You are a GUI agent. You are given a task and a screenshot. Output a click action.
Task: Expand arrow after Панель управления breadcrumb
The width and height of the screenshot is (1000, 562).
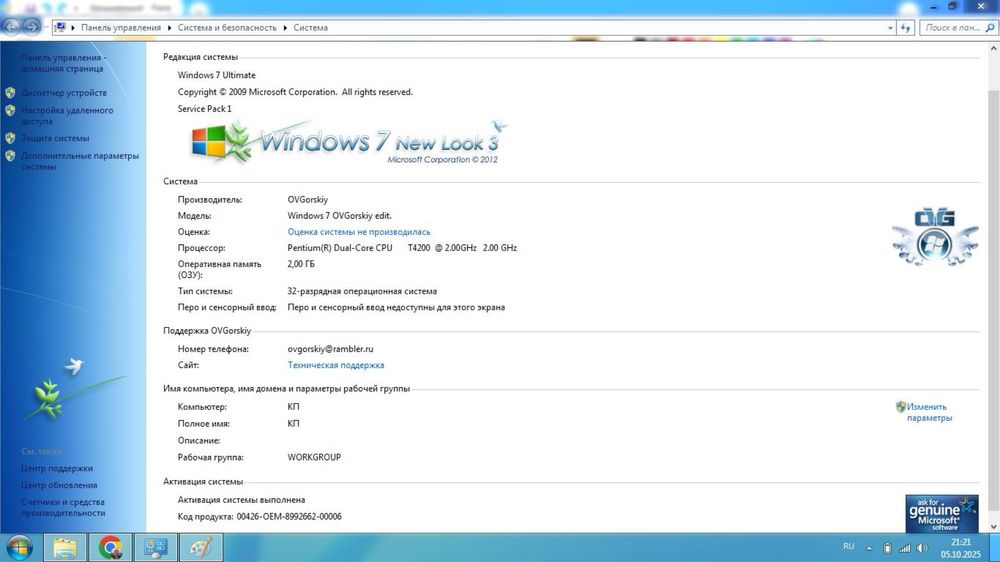(170, 27)
